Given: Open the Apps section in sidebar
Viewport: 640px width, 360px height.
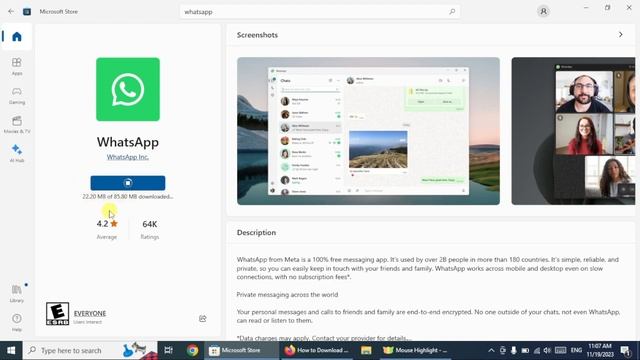Looking at the screenshot, I should tap(17, 67).
